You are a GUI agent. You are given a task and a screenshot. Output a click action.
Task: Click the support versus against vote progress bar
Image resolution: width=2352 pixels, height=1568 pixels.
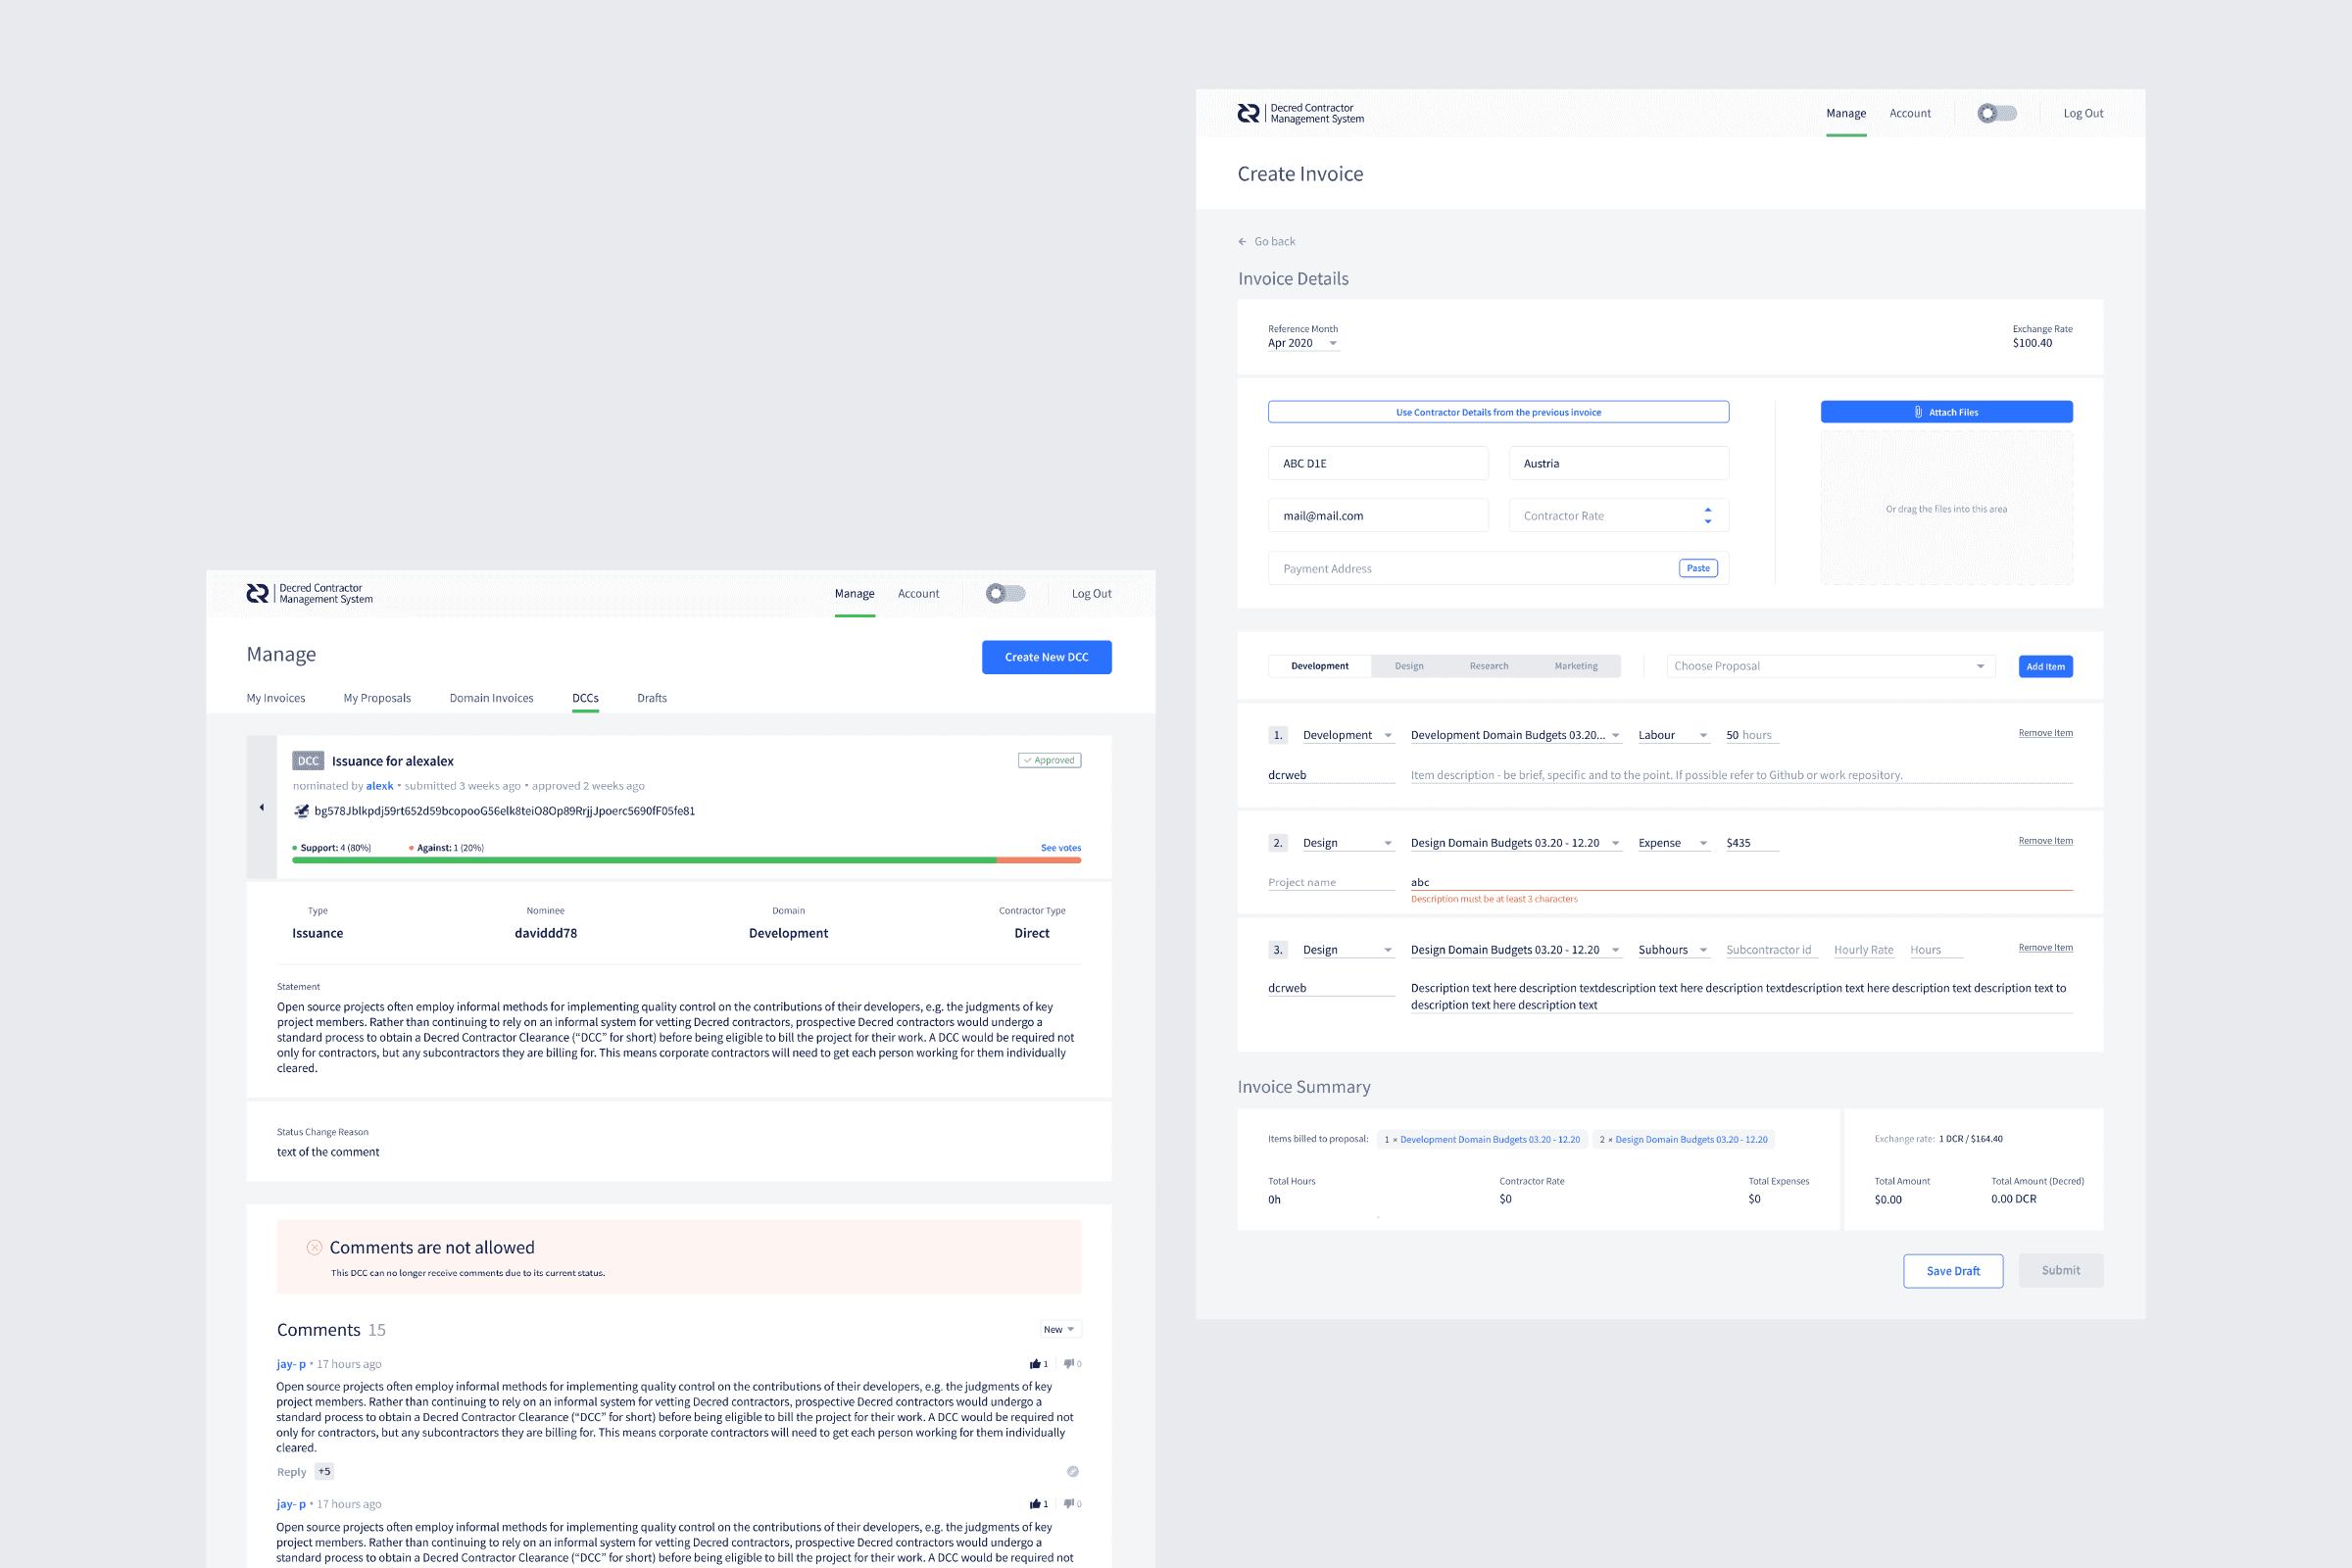(x=685, y=860)
